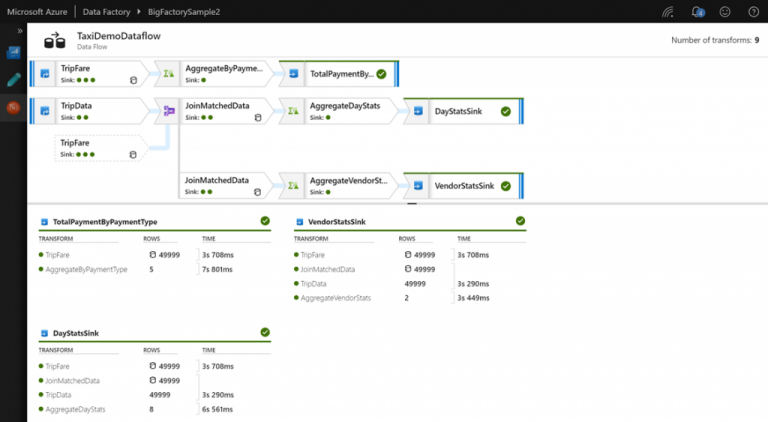Viewport: 768px width, 422px height.
Task: Click JoinMatchedData row in VendorStatsSink panel
Action: pos(410,269)
